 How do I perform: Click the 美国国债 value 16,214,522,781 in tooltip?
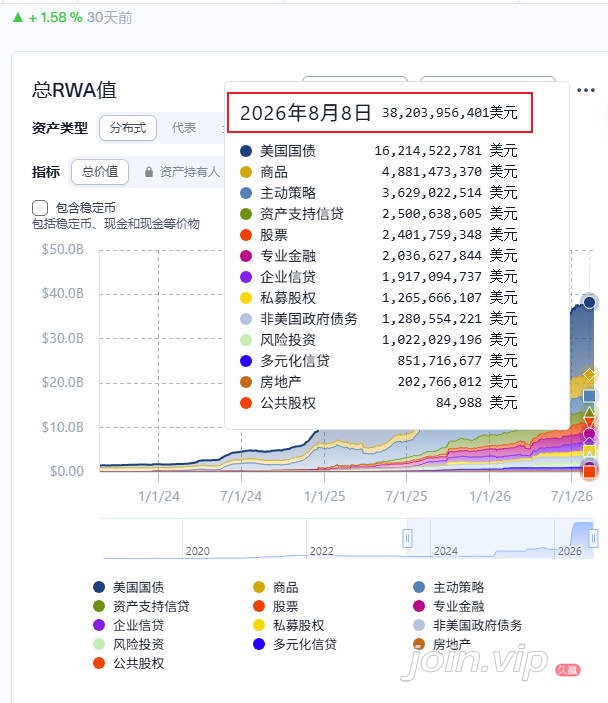428,151
